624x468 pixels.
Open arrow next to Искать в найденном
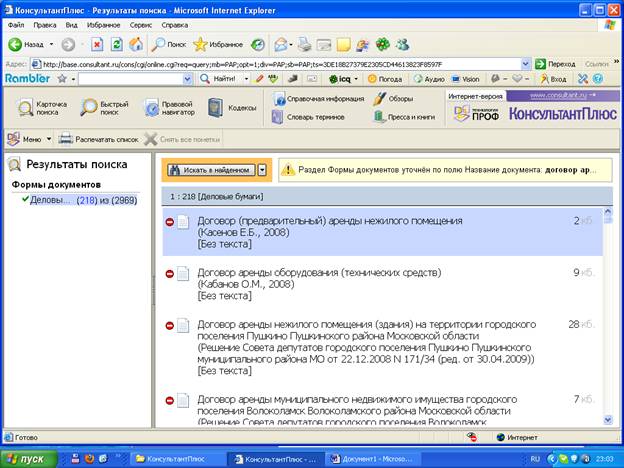click(261, 169)
